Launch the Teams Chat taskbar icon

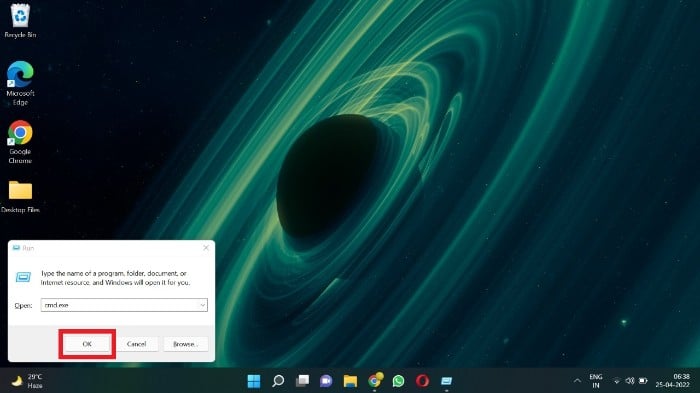(x=326, y=381)
